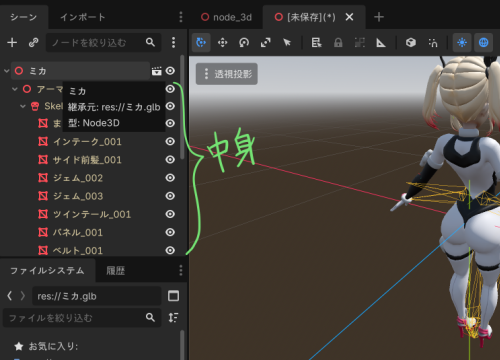Click the search icon in node filter
The width and height of the screenshot is (500, 360).
tap(150, 42)
